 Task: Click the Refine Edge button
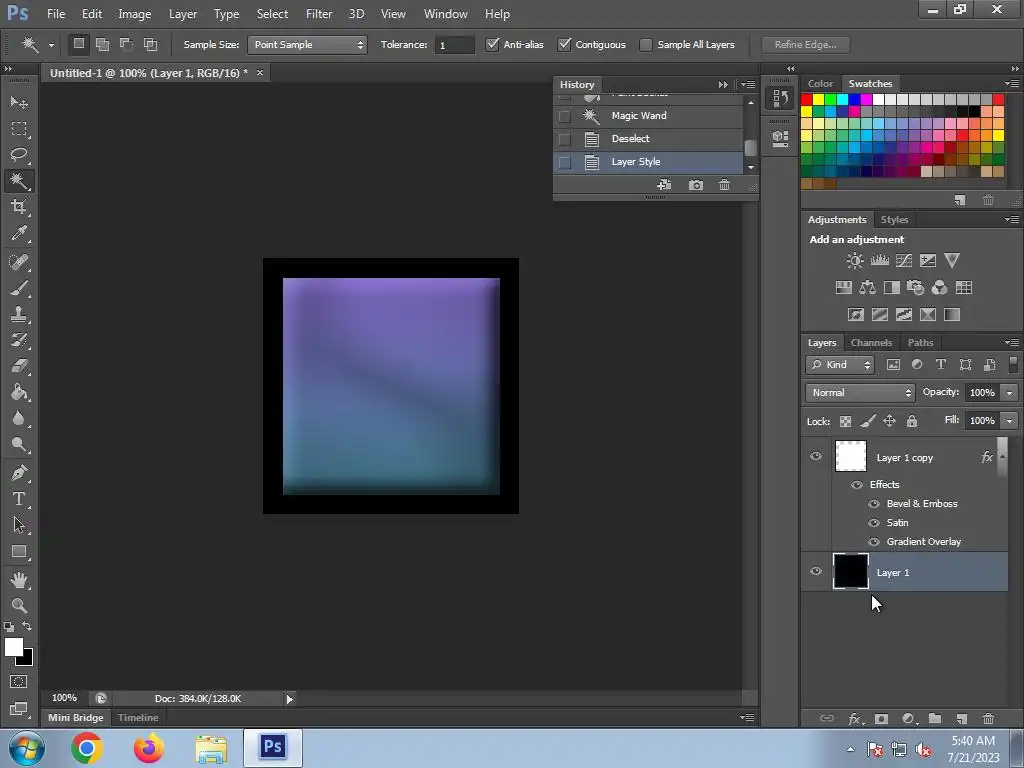(805, 44)
